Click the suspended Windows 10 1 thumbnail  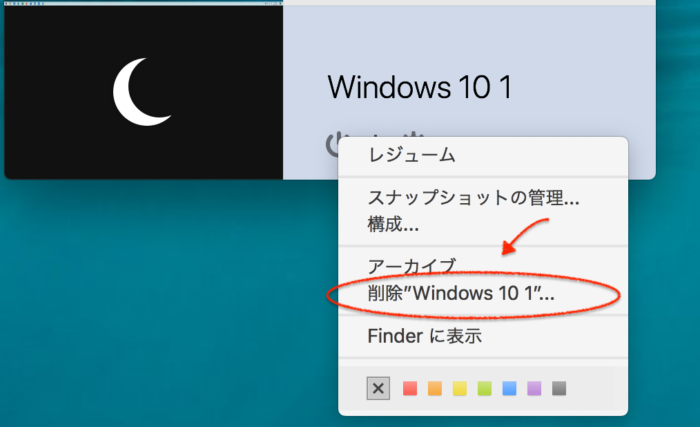144,92
